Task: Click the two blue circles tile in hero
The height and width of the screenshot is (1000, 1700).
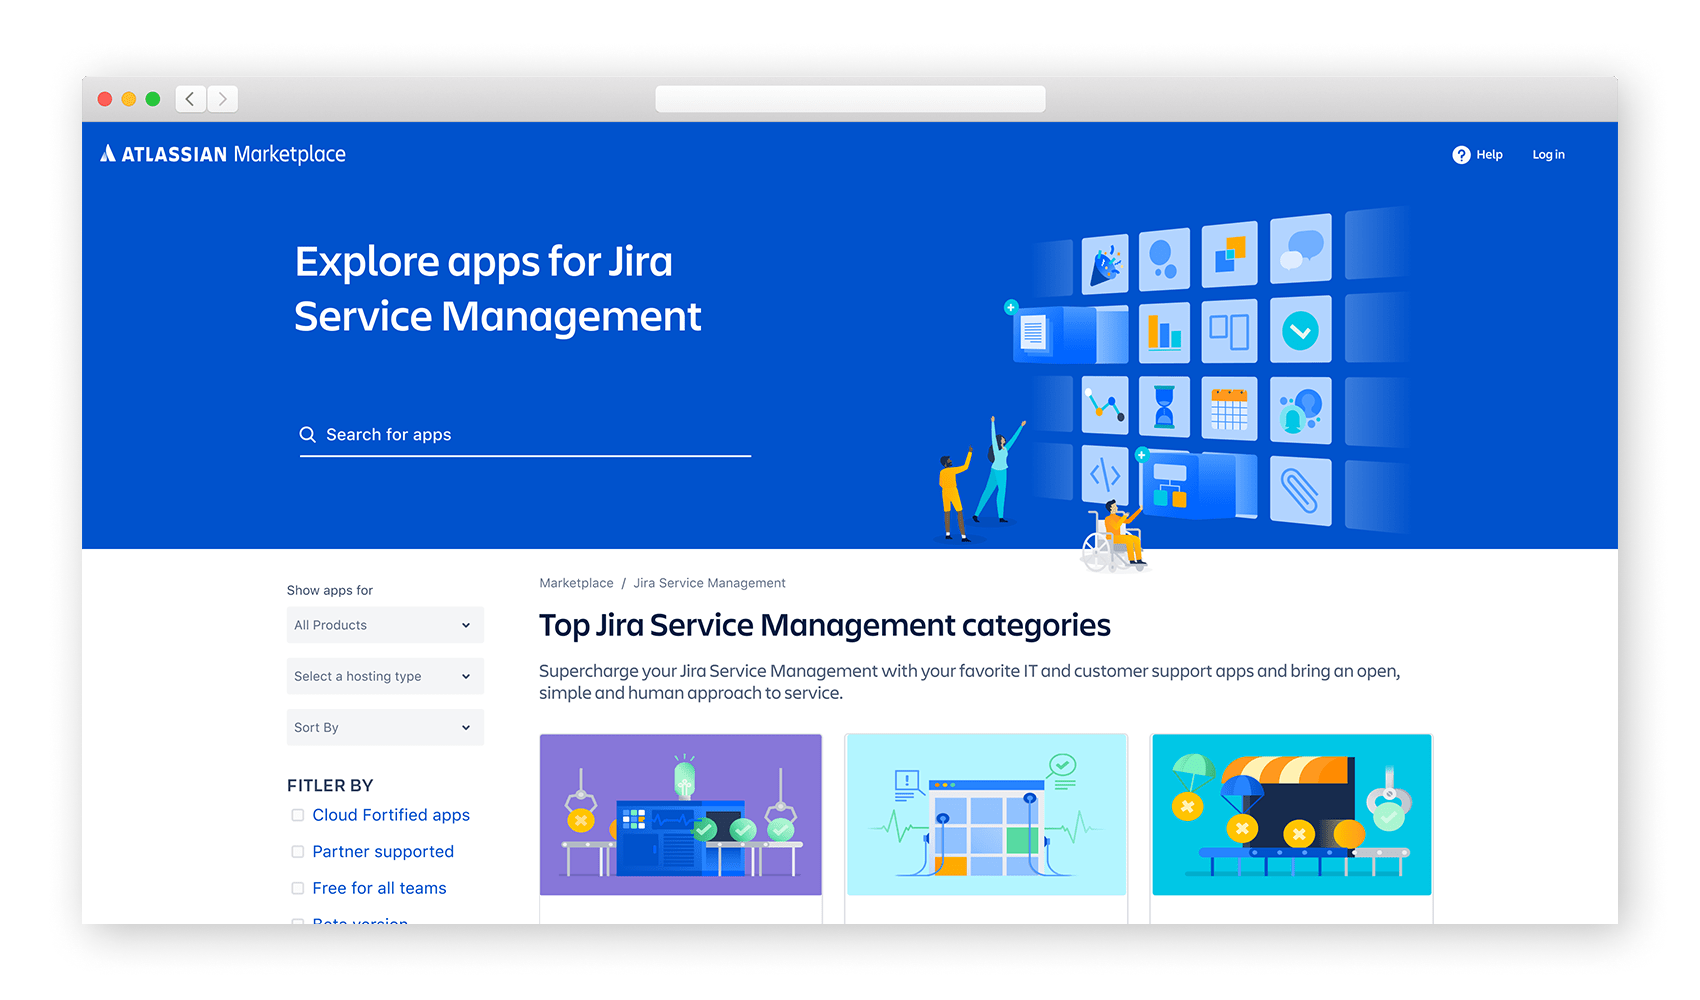Action: click(1164, 259)
